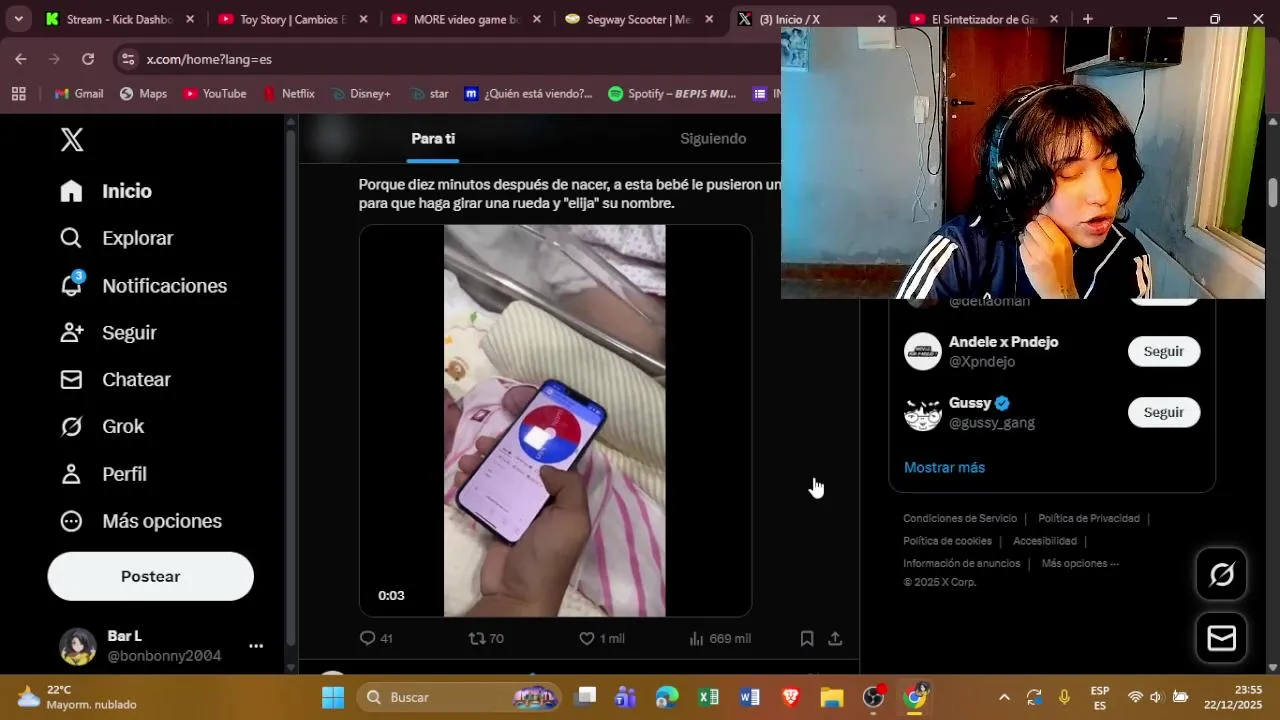
Task: Share the tweet
Action: tap(835, 638)
